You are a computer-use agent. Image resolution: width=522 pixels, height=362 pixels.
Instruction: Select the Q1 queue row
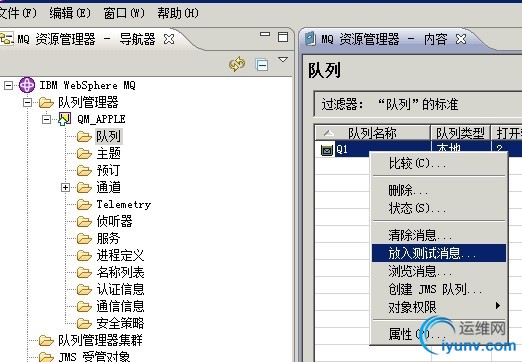click(x=418, y=149)
